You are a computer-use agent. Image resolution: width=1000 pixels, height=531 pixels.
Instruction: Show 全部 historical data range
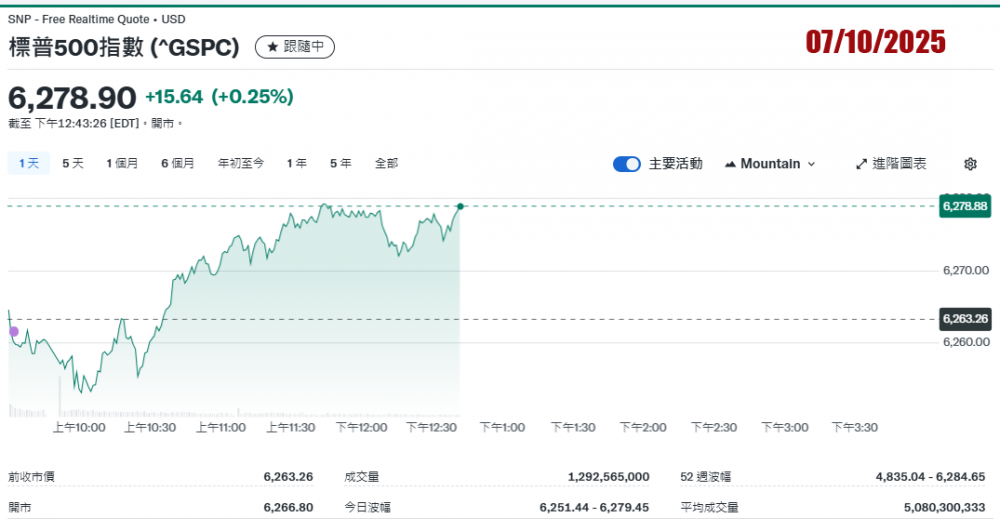click(386, 163)
